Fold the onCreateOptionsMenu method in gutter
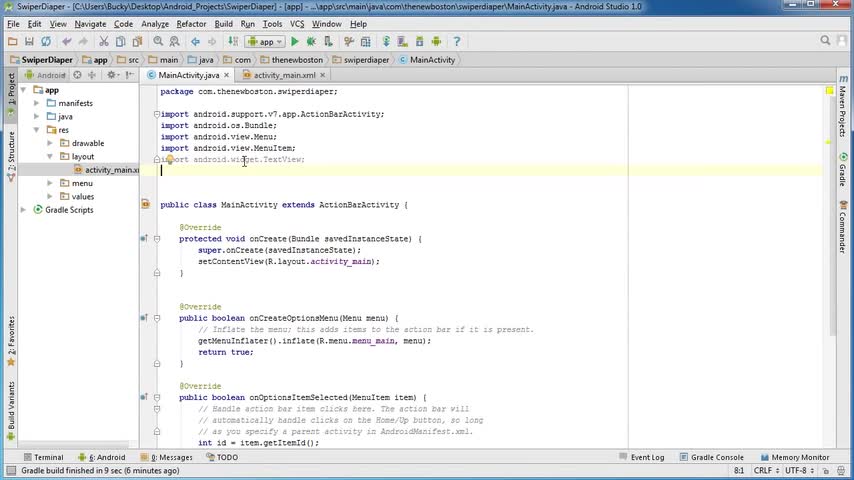The height and width of the screenshot is (480, 854). point(157,318)
